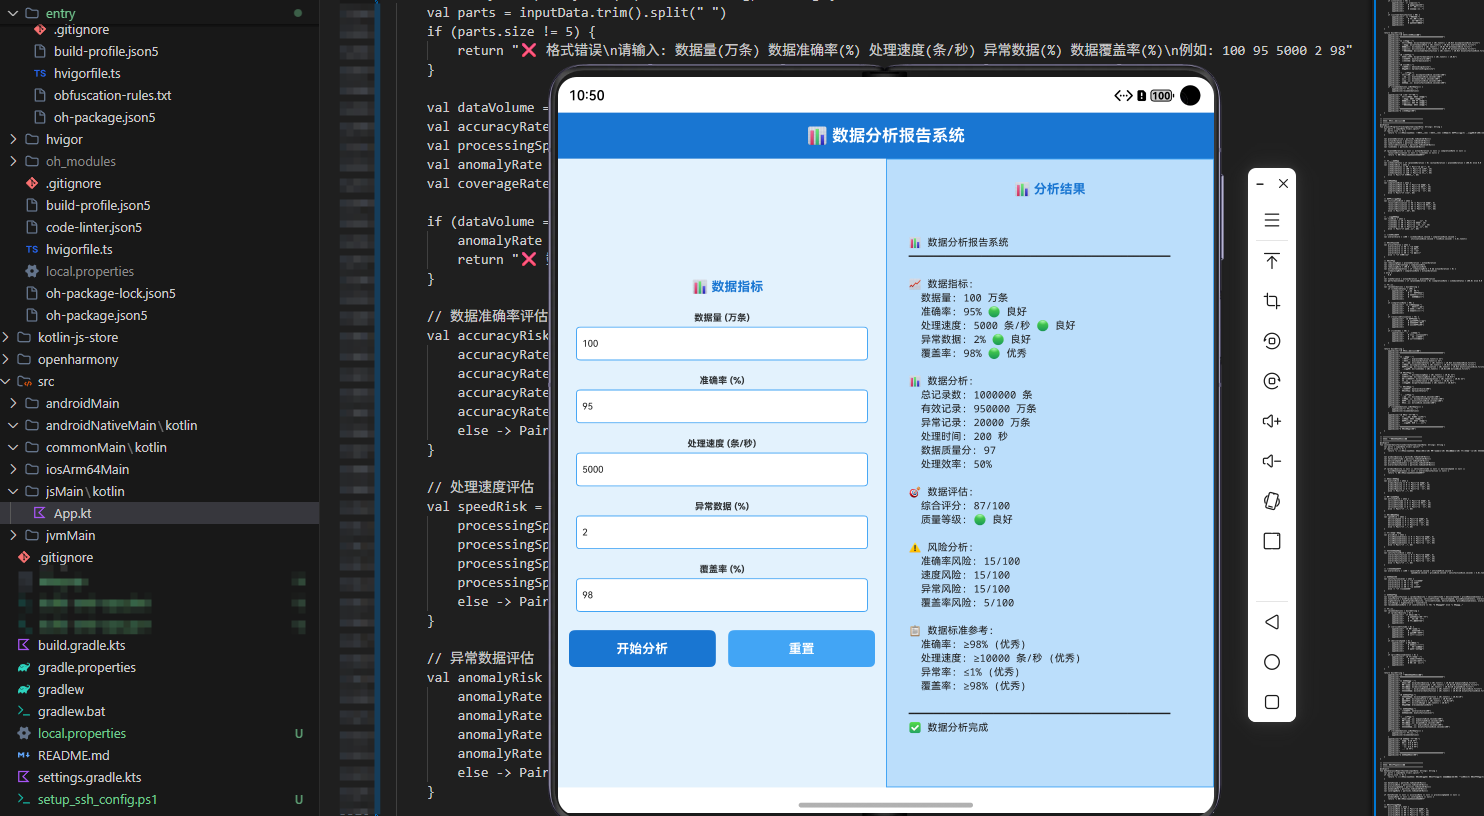Image resolution: width=1484 pixels, height=816 pixels.
Task: Click the 准确率 (%) input field
Action: click(x=722, y=406)
